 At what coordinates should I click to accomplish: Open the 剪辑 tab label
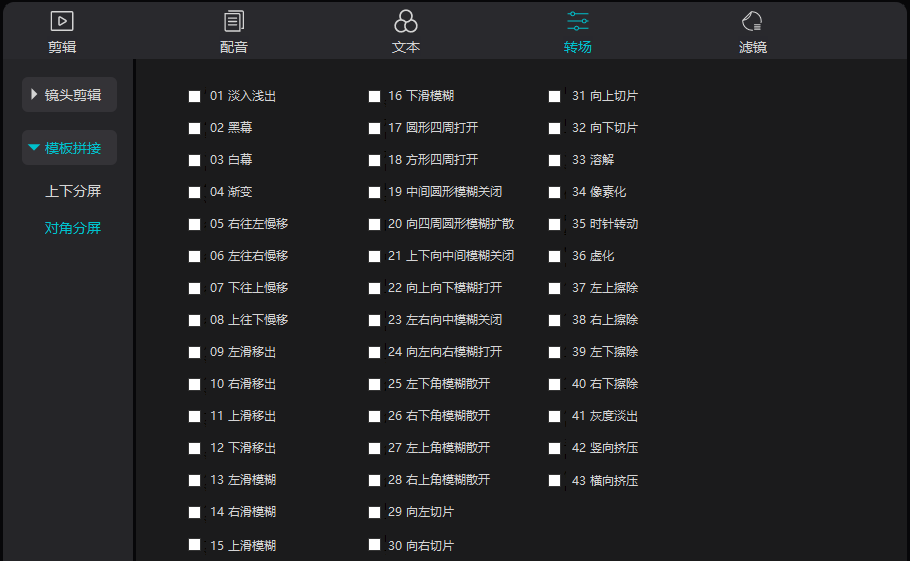pyautogui.click(x=62, y=47)
